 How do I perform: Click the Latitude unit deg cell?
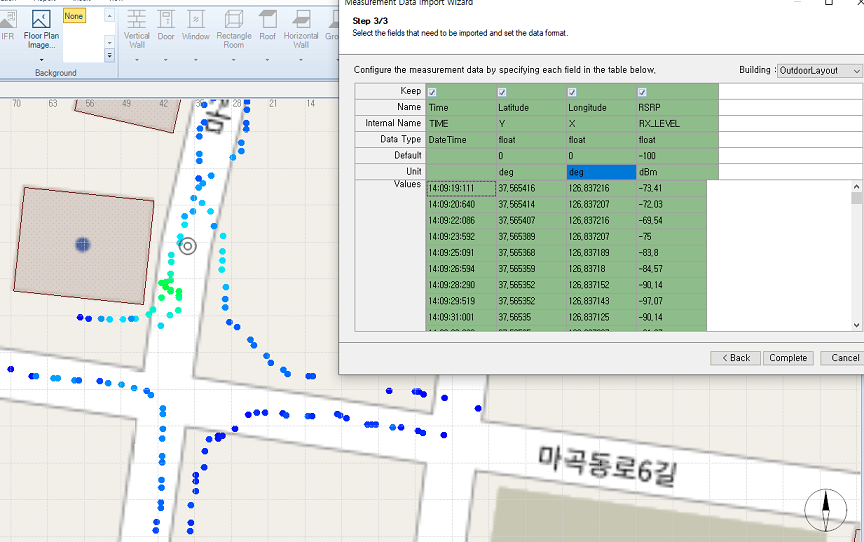coord(531,172)
